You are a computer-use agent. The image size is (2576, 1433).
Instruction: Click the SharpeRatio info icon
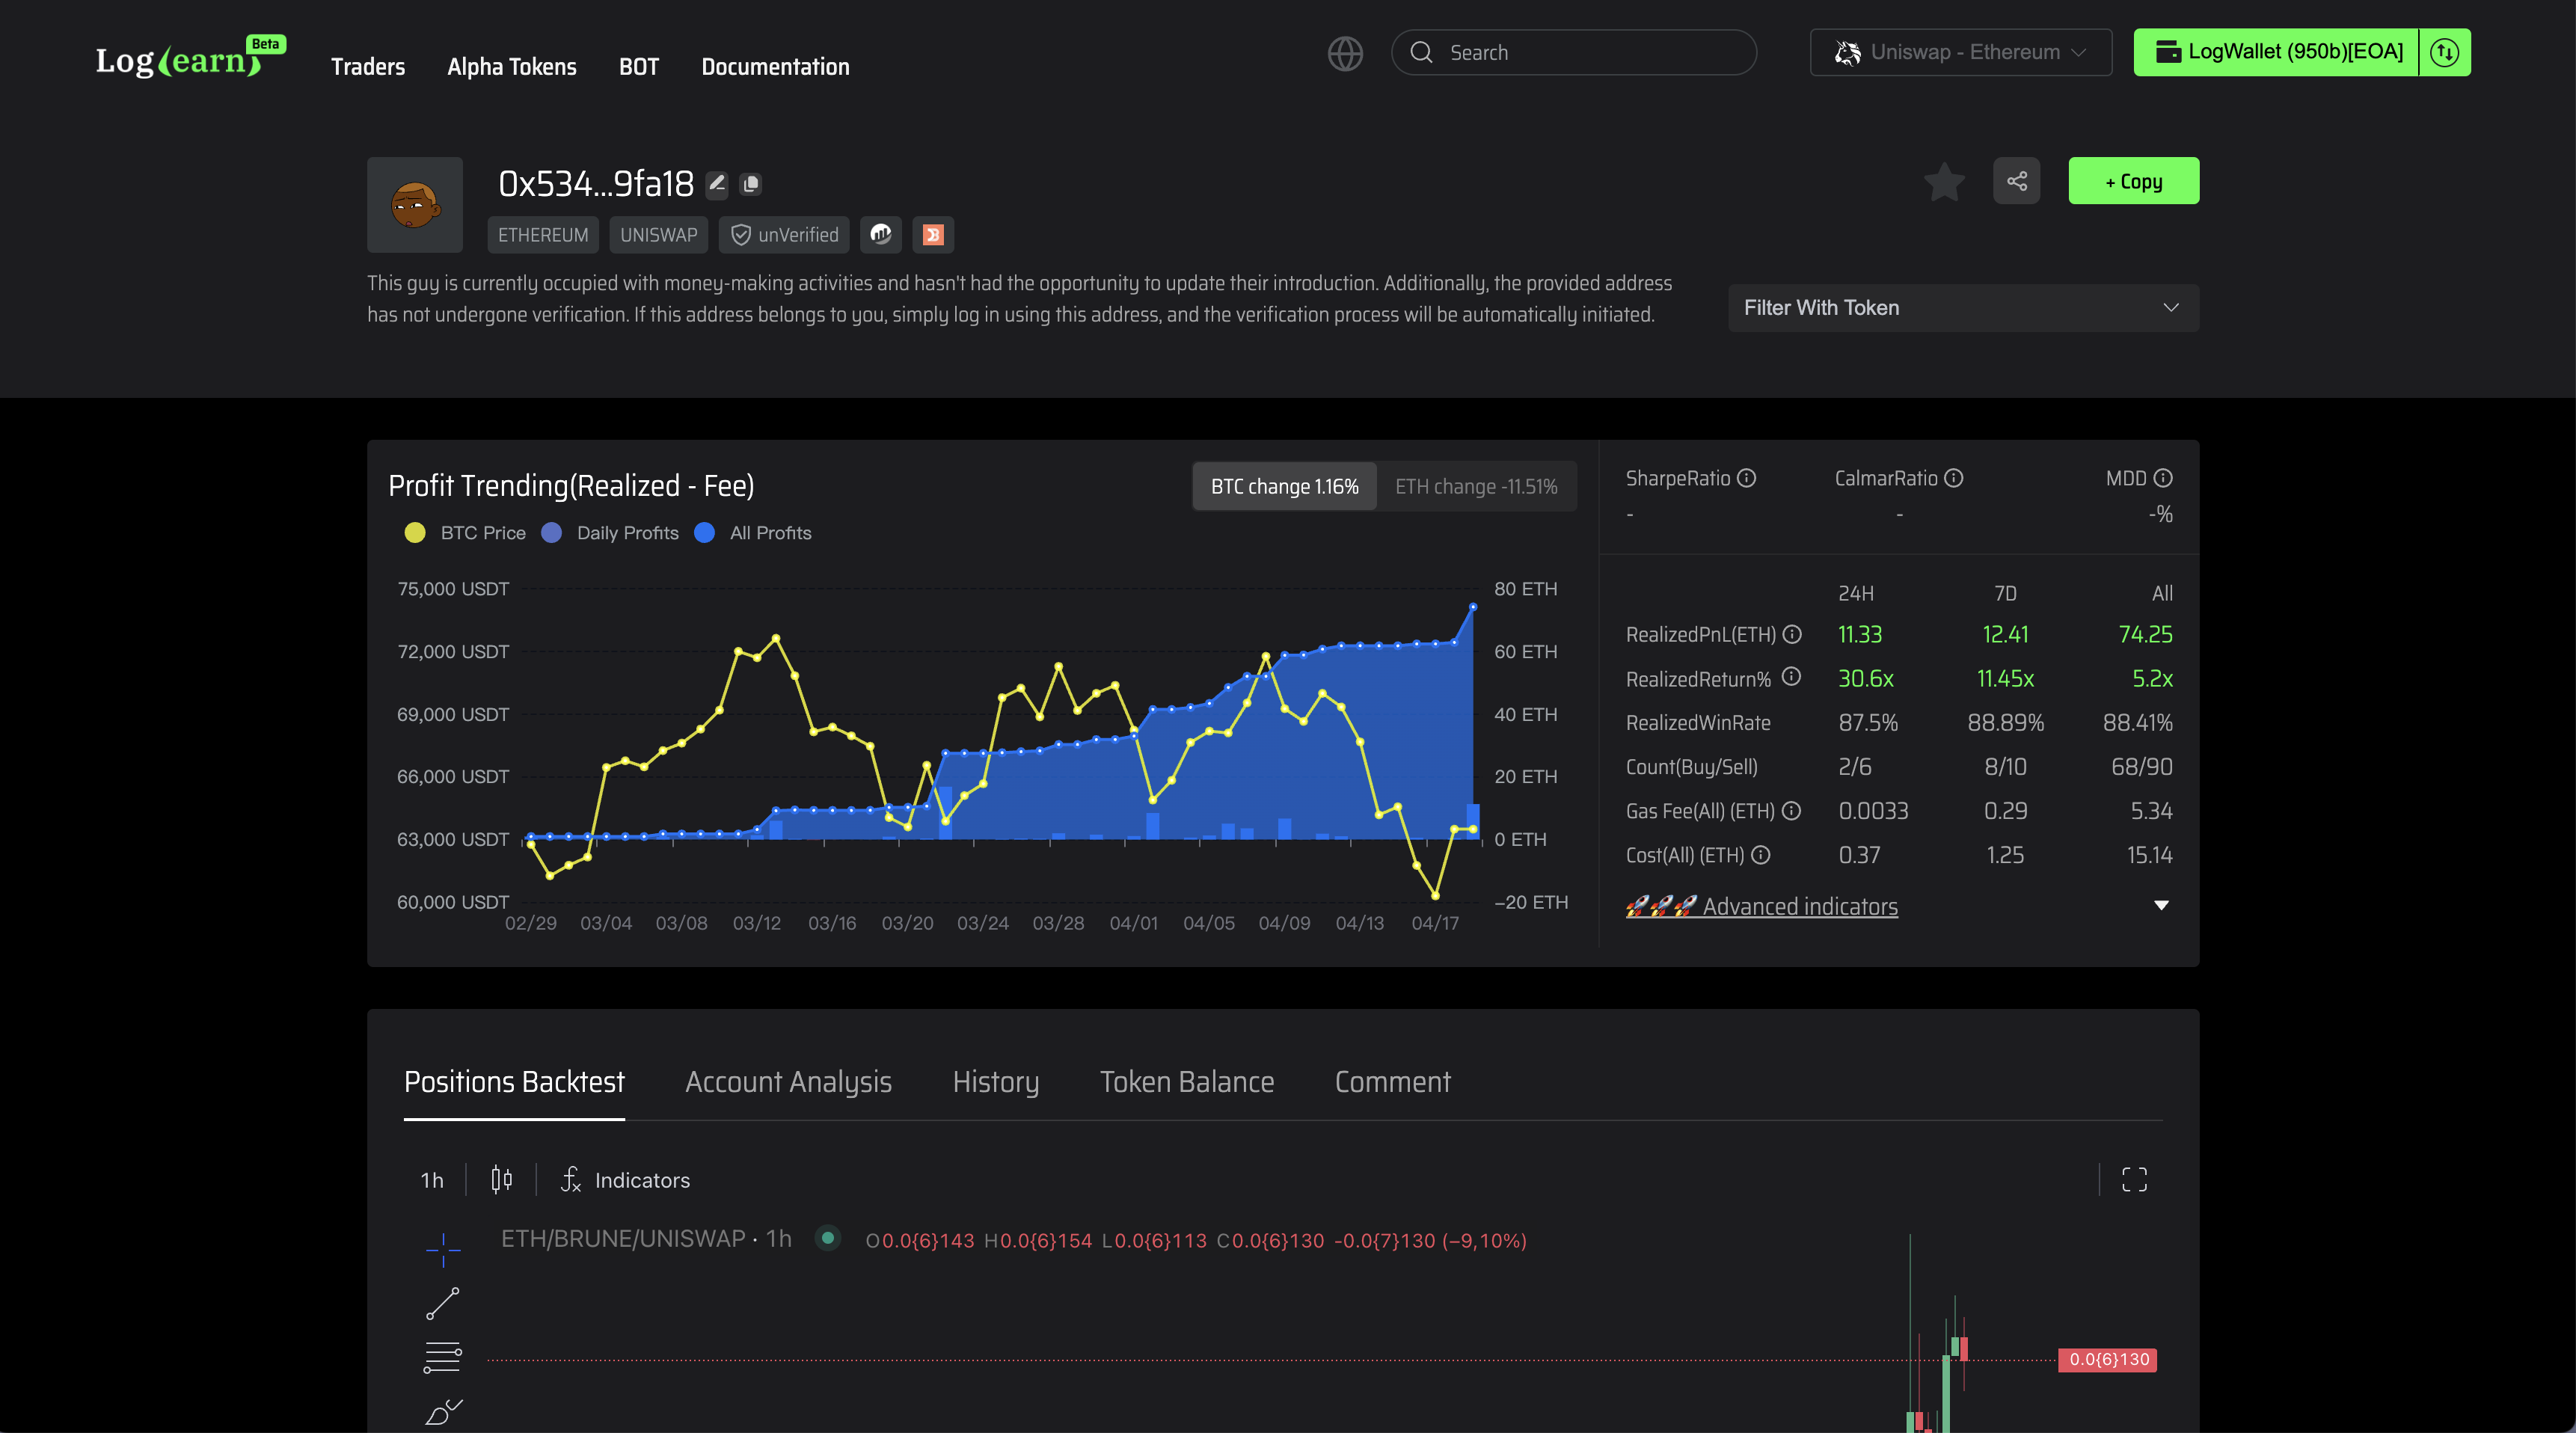click(1746, 478)
